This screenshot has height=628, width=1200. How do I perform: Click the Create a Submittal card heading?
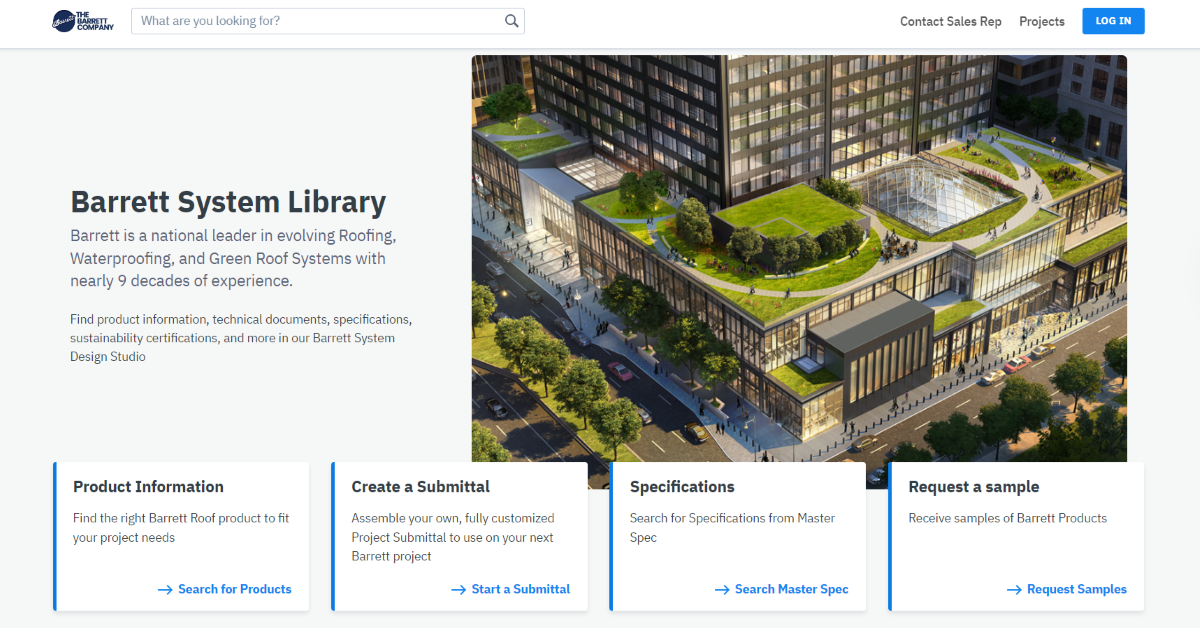coord(420,487)
